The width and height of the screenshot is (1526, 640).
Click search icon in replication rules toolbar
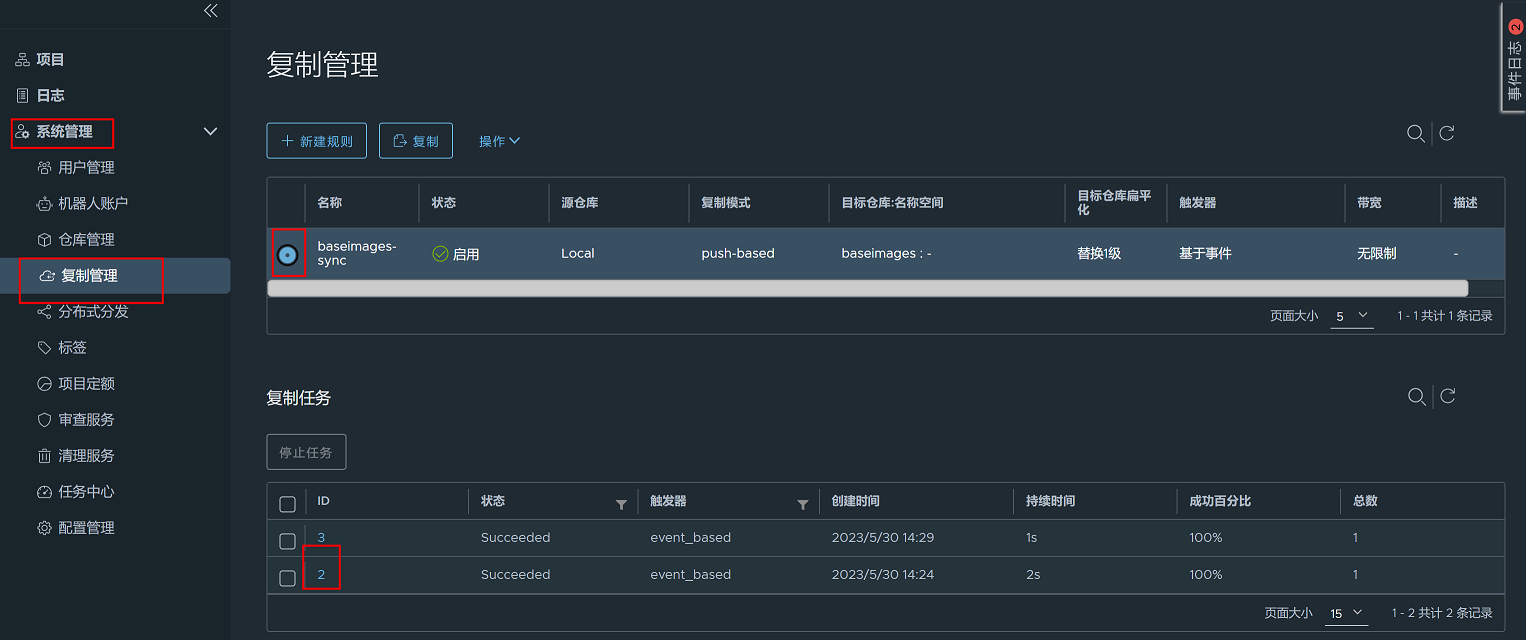click(1416, 134)
